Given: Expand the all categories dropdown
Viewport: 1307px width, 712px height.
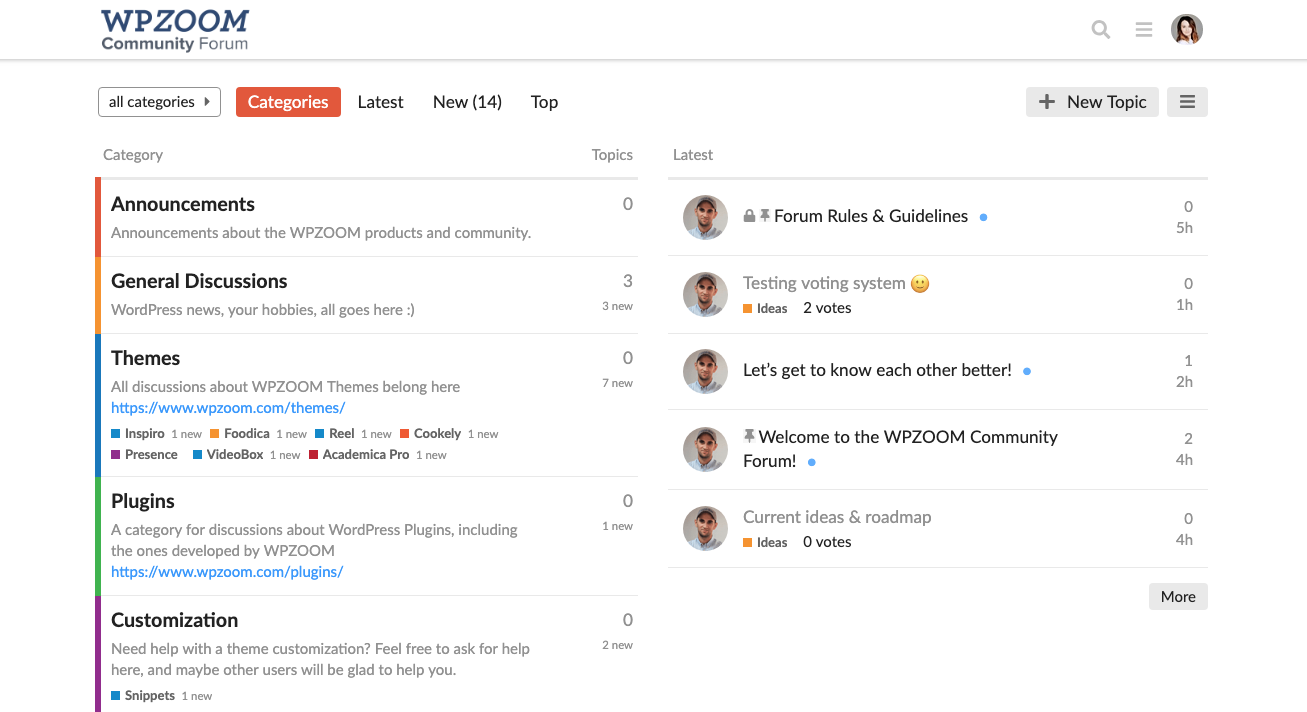Looking at the screenshot, I should coord(159,102).
